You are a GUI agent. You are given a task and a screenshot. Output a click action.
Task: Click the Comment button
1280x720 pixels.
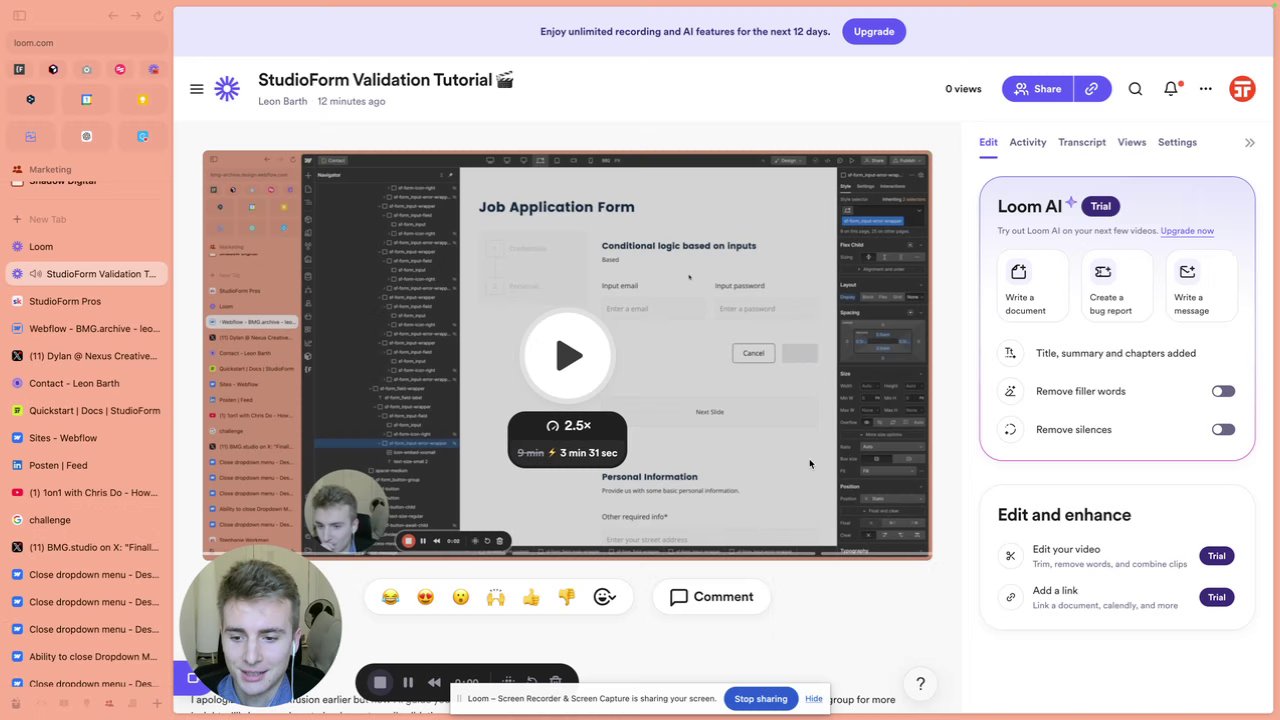click(x=711, y=597)
